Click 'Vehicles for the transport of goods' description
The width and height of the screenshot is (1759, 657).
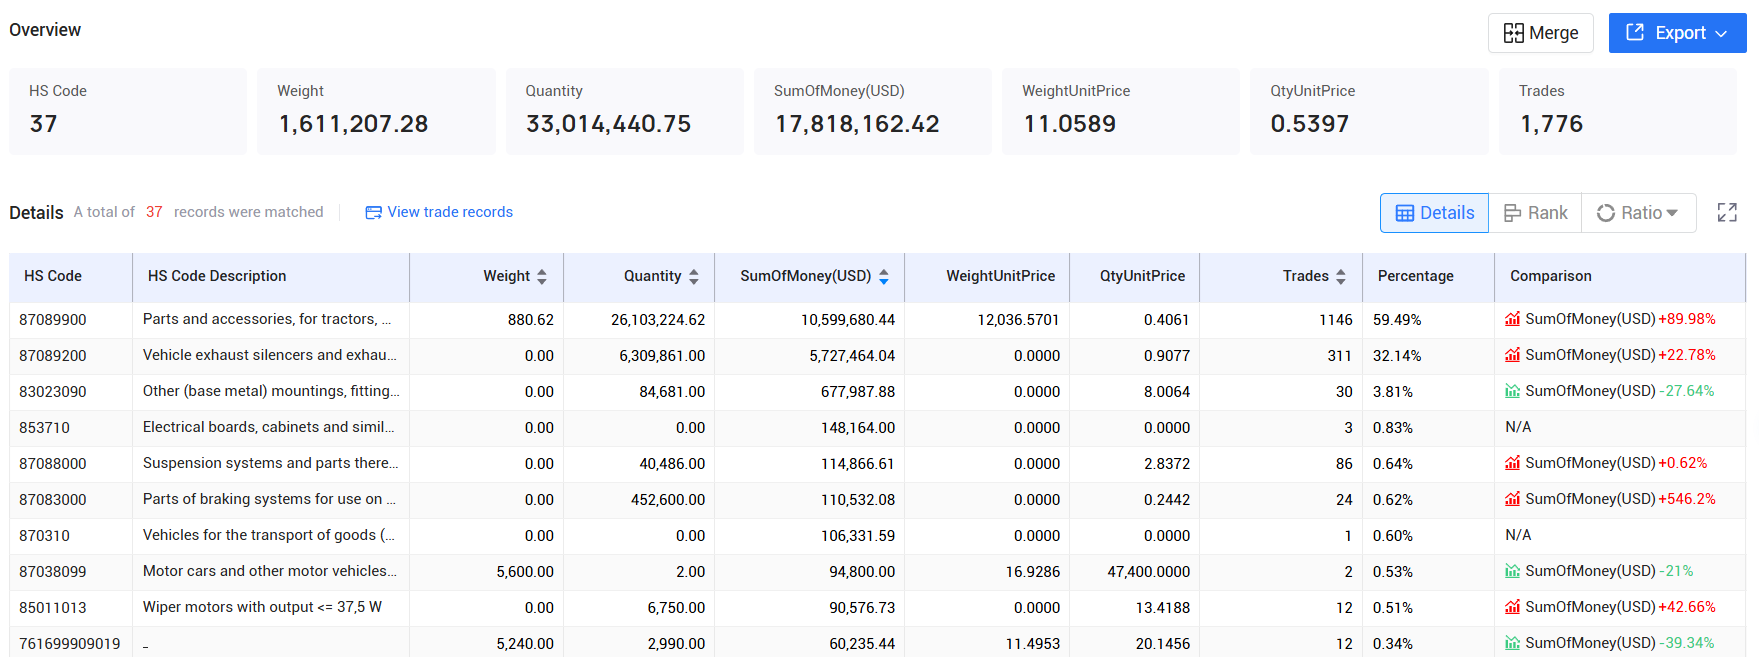click(269, 535)
